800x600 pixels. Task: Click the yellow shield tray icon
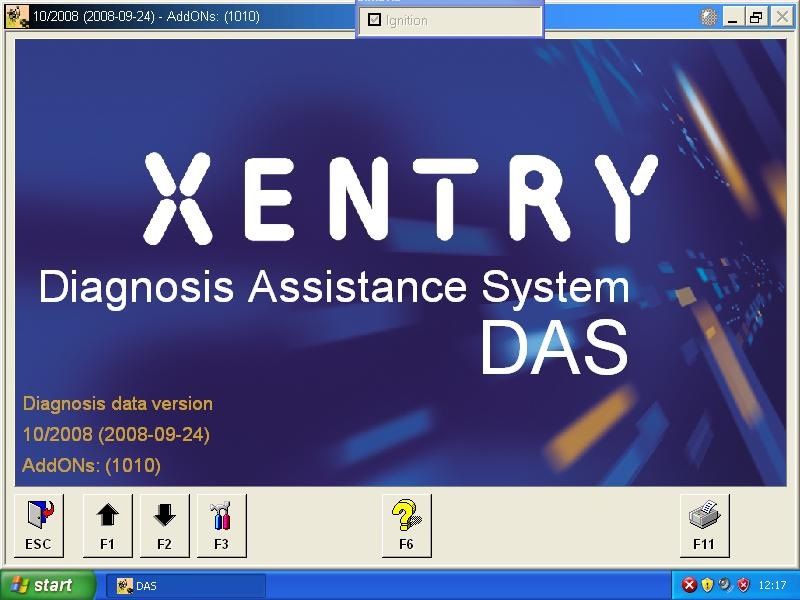(707, 585)
